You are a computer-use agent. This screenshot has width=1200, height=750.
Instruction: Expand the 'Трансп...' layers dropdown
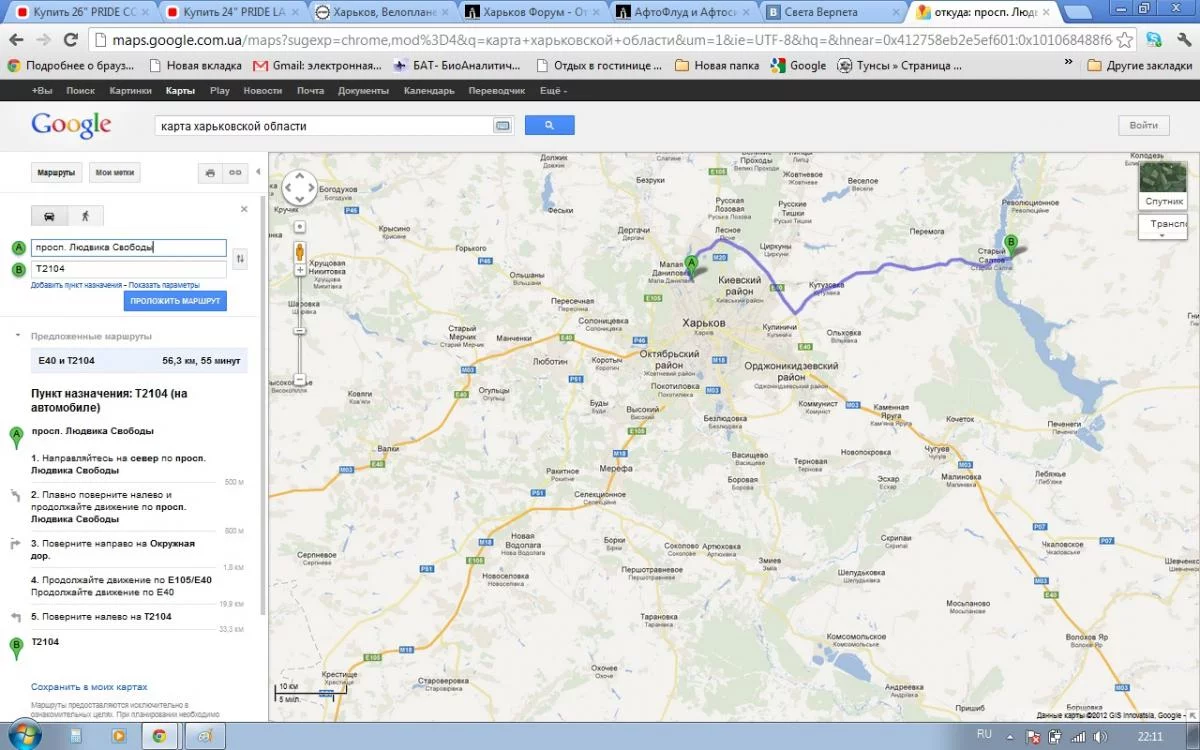click(x=1163, y=227)
